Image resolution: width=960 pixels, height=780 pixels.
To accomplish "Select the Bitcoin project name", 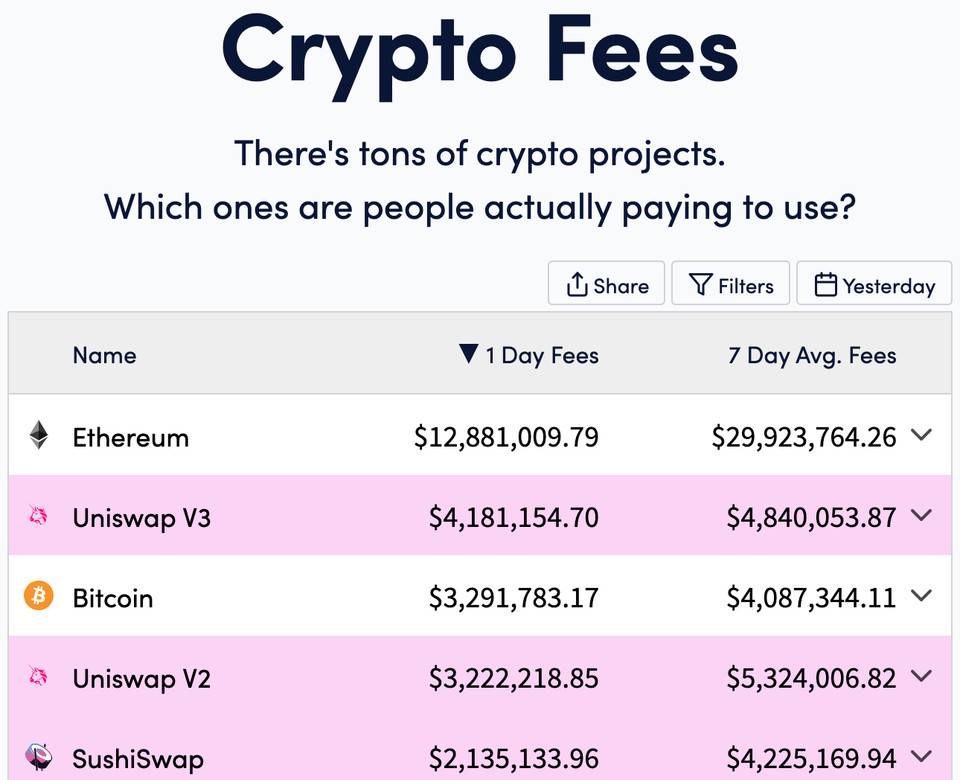I will point(113,598).
